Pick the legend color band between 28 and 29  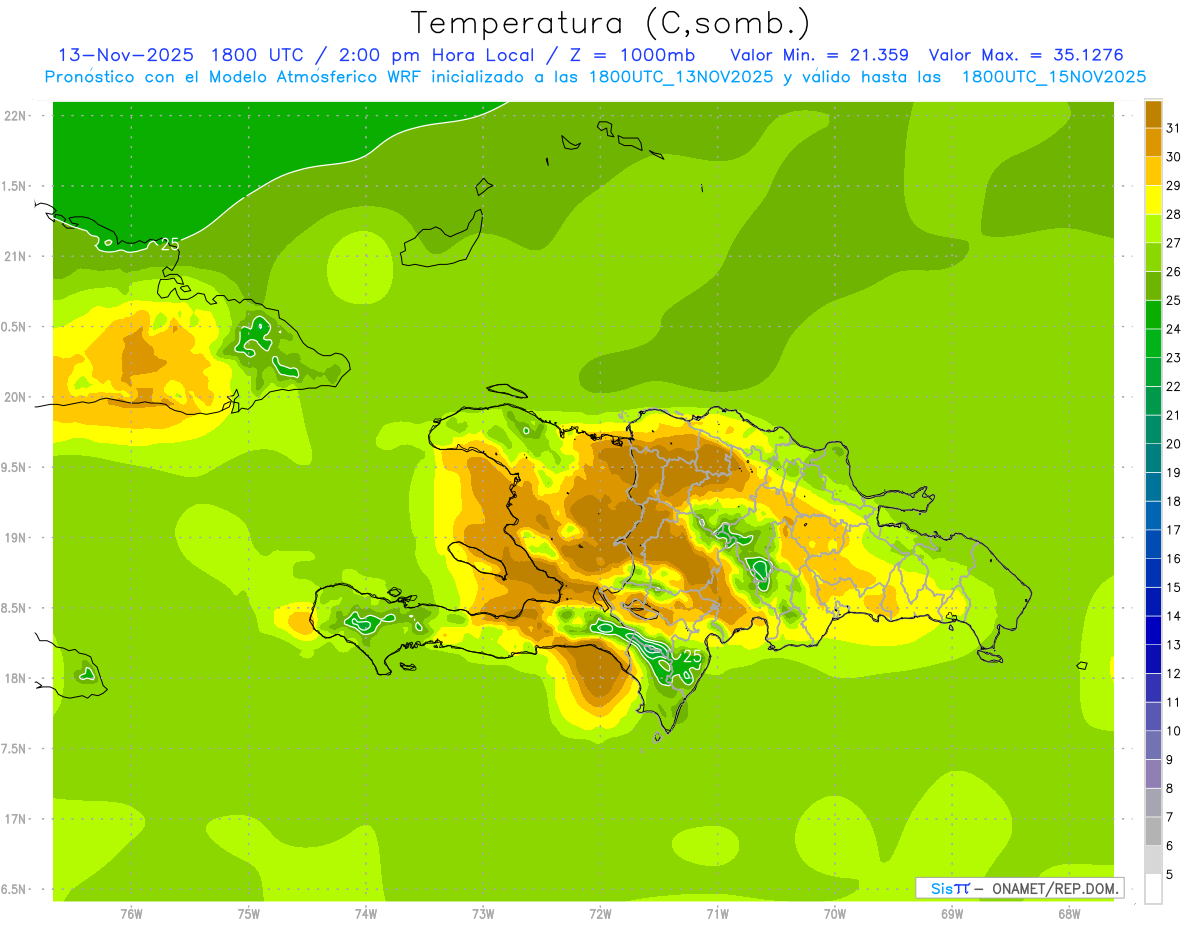coord(1153,199)
